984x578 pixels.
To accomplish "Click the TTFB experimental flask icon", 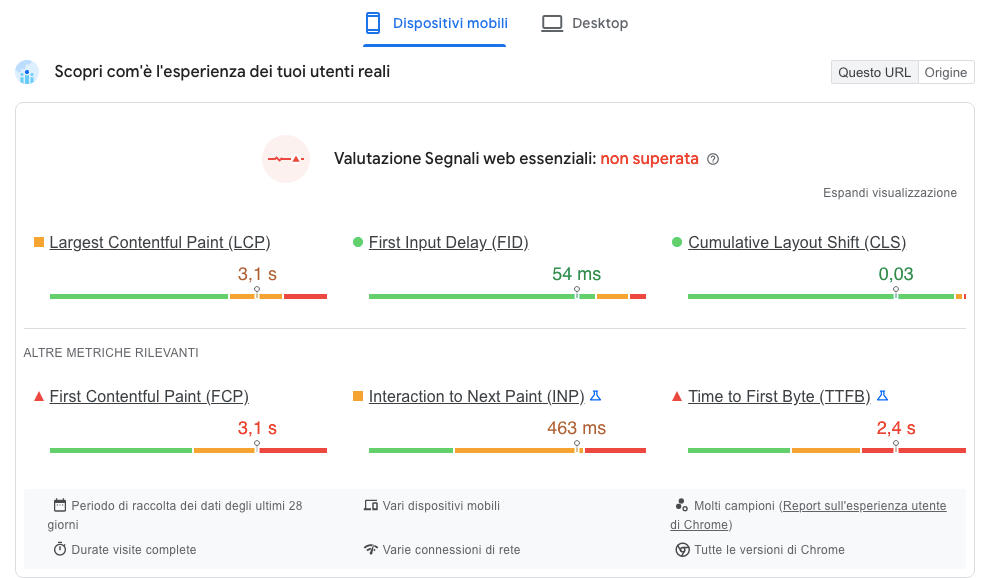I will pos(882,396).
